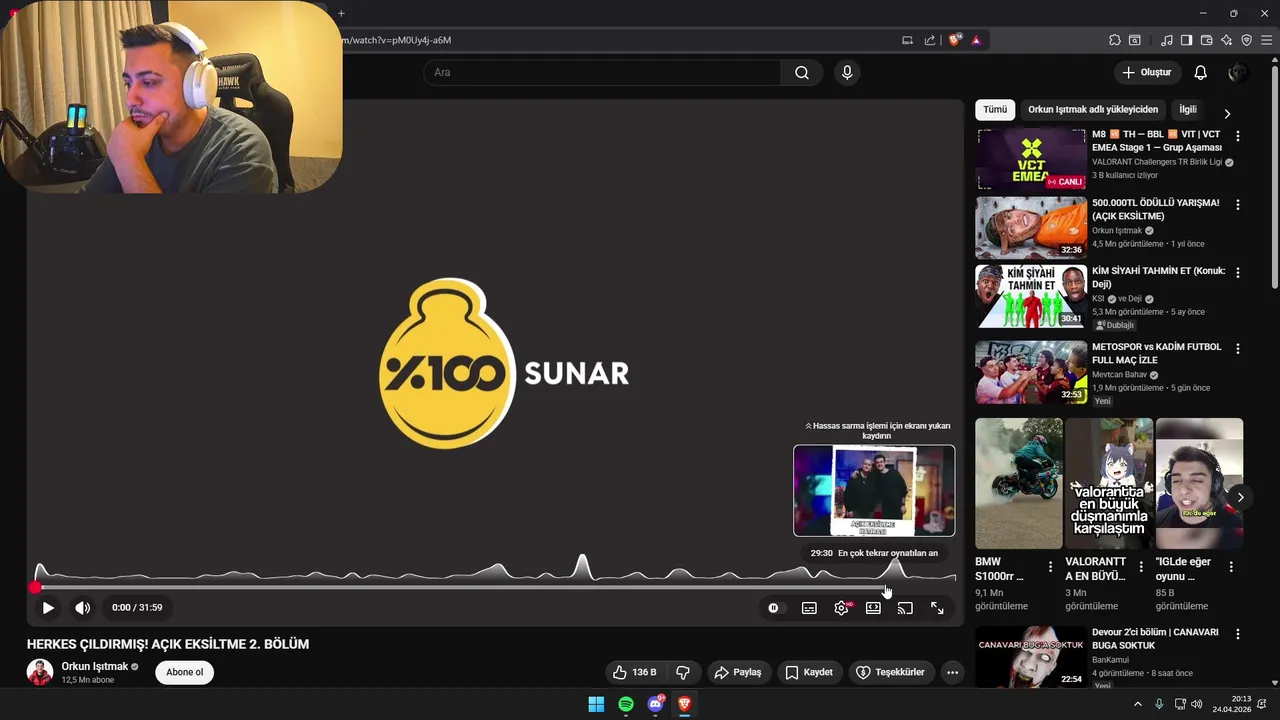Dislike the video with the thumbs-down icon
The image size is (1280, 720).
pyautogui.click(x=684, y=672)
